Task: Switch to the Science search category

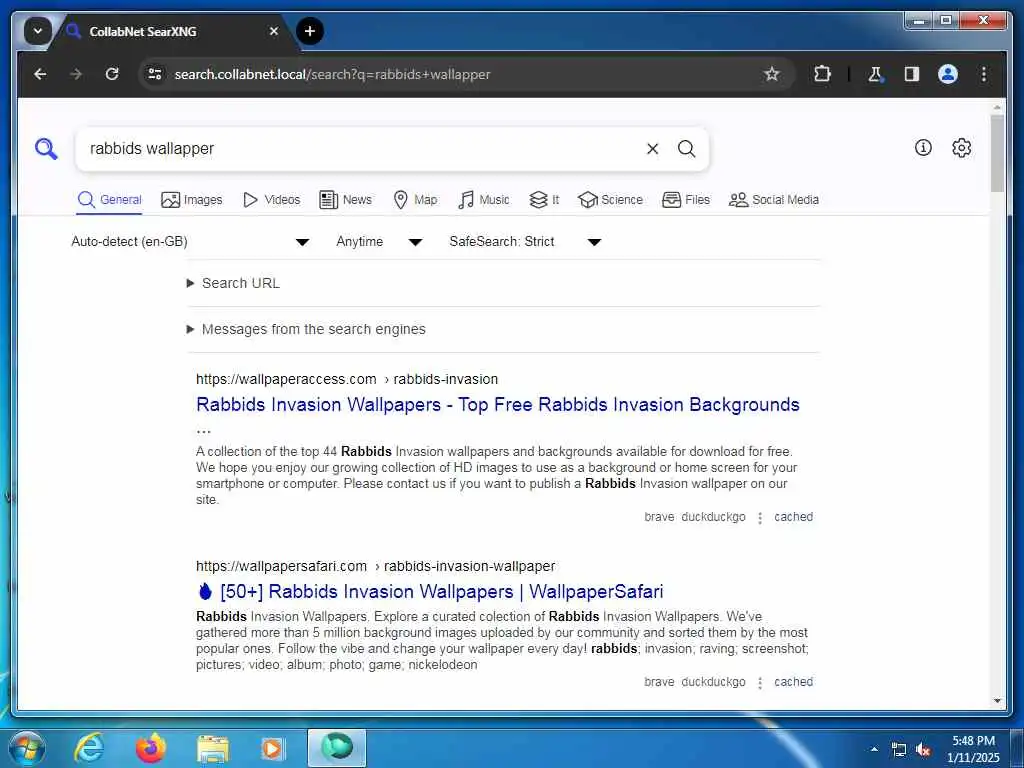Action: click(x=610, y=200)
